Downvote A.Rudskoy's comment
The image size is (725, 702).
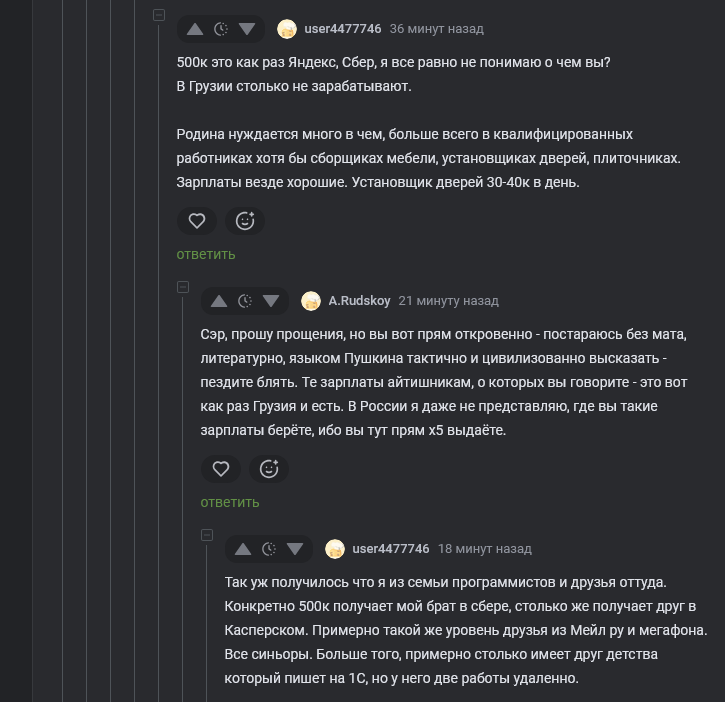pyautogui.click(x=271, y=301)
